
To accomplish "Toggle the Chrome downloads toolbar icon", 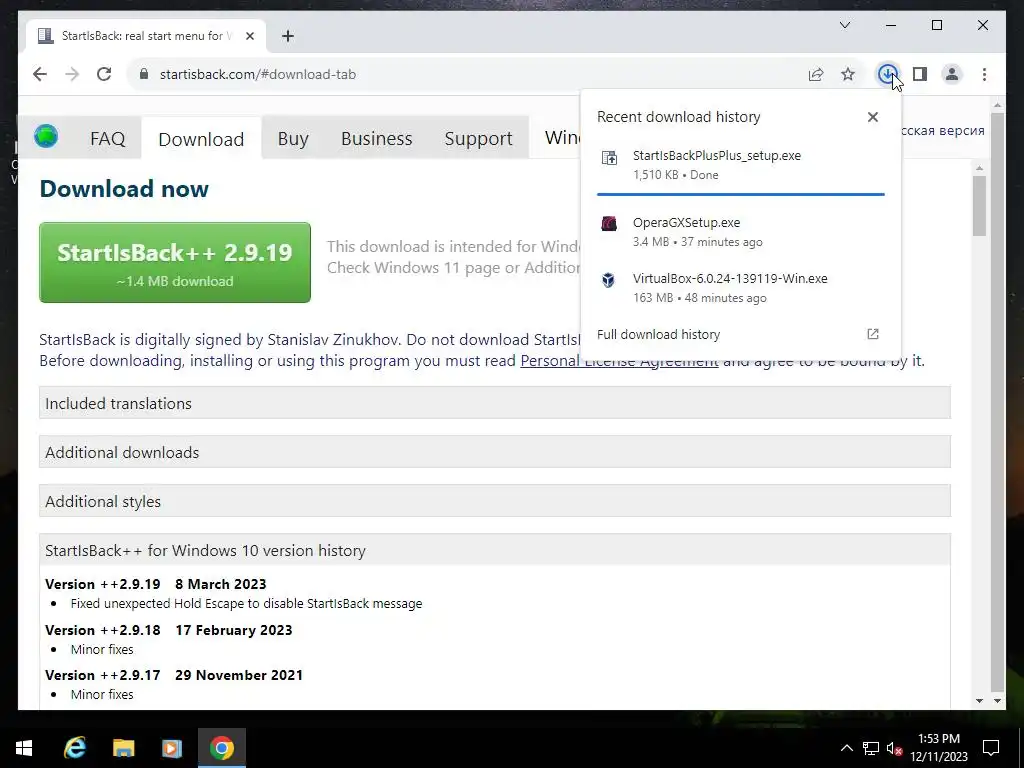I will pyautogui.click(x=888, y=74).
